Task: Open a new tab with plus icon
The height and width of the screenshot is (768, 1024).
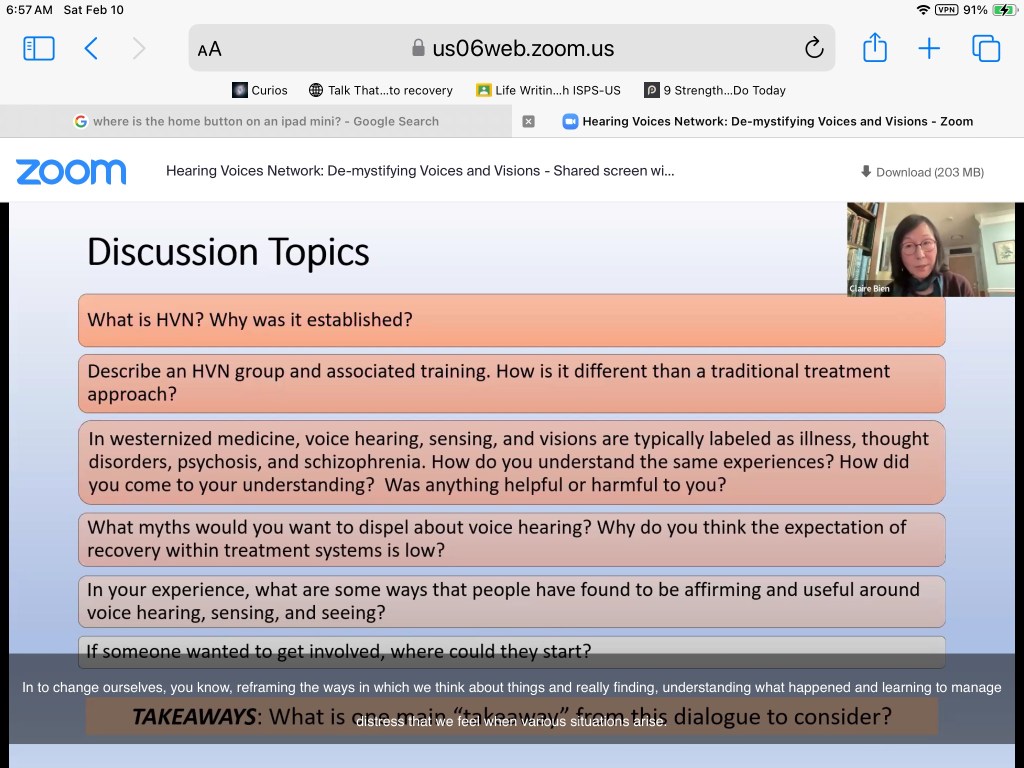Action: [929, 48]
